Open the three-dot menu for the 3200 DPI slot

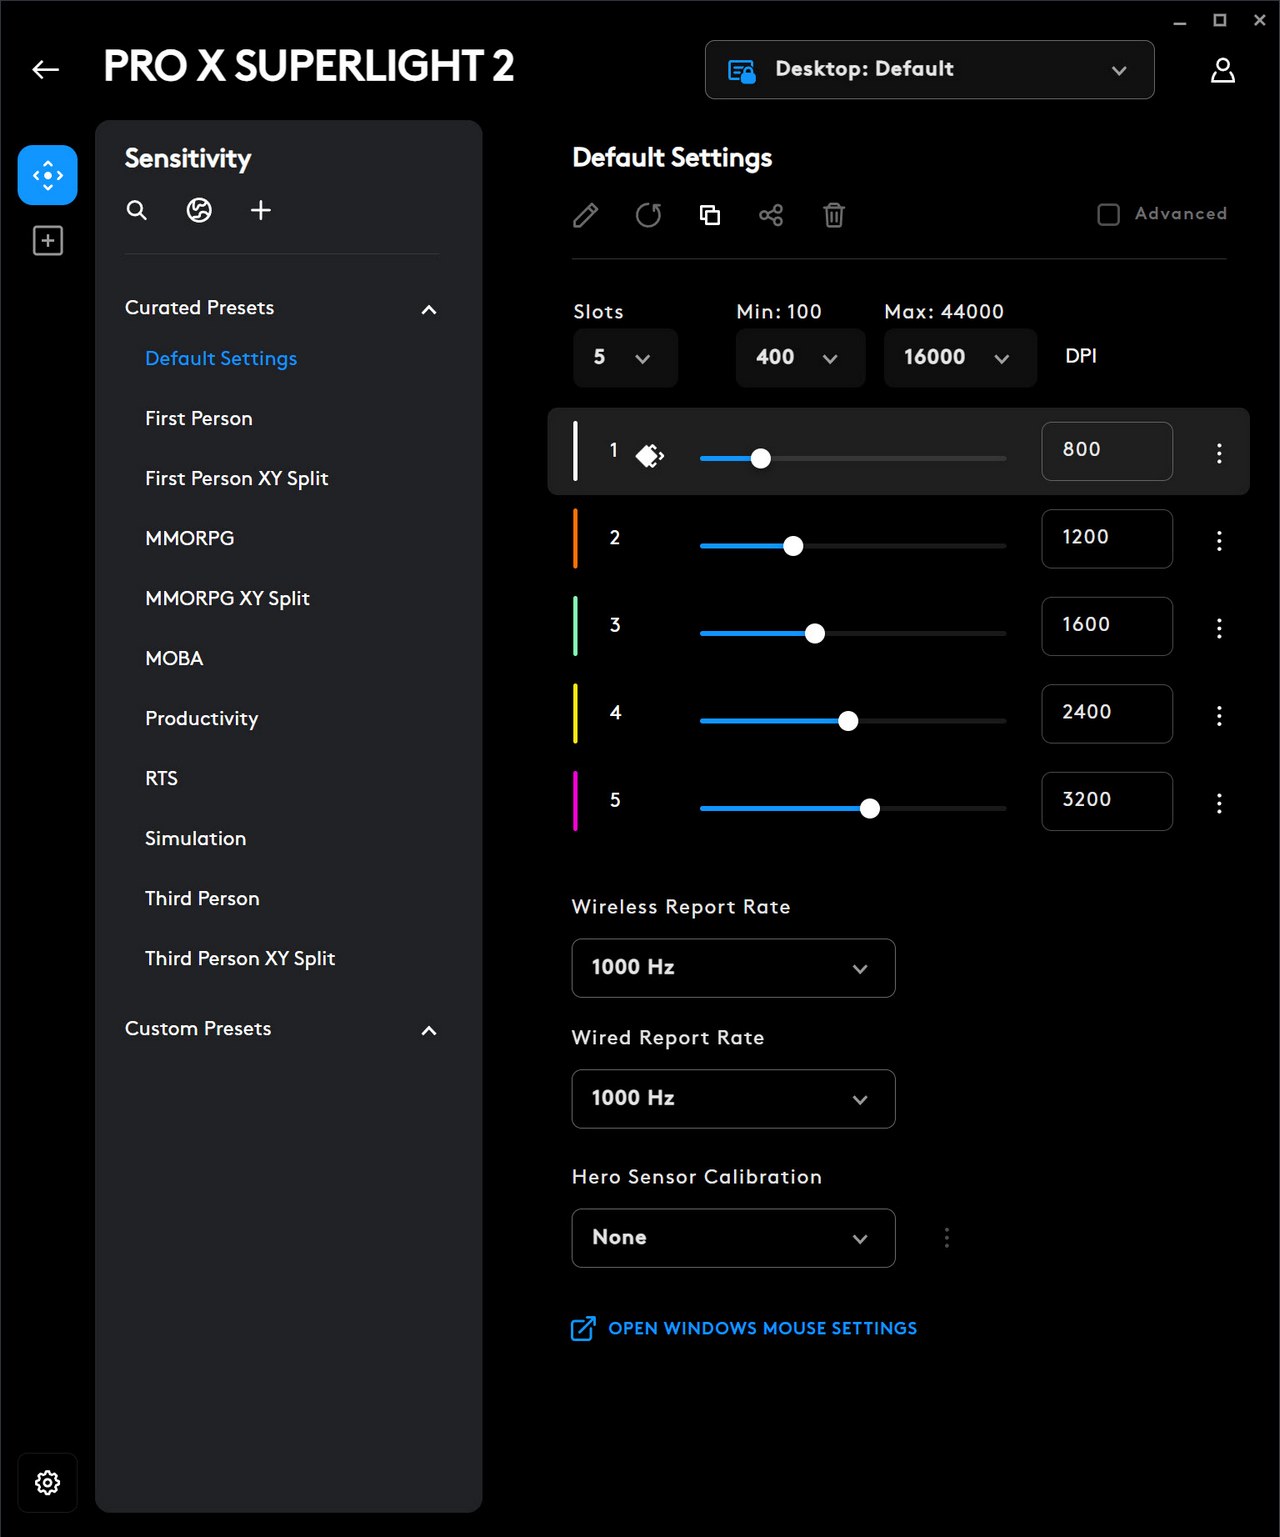(1219, 803)
